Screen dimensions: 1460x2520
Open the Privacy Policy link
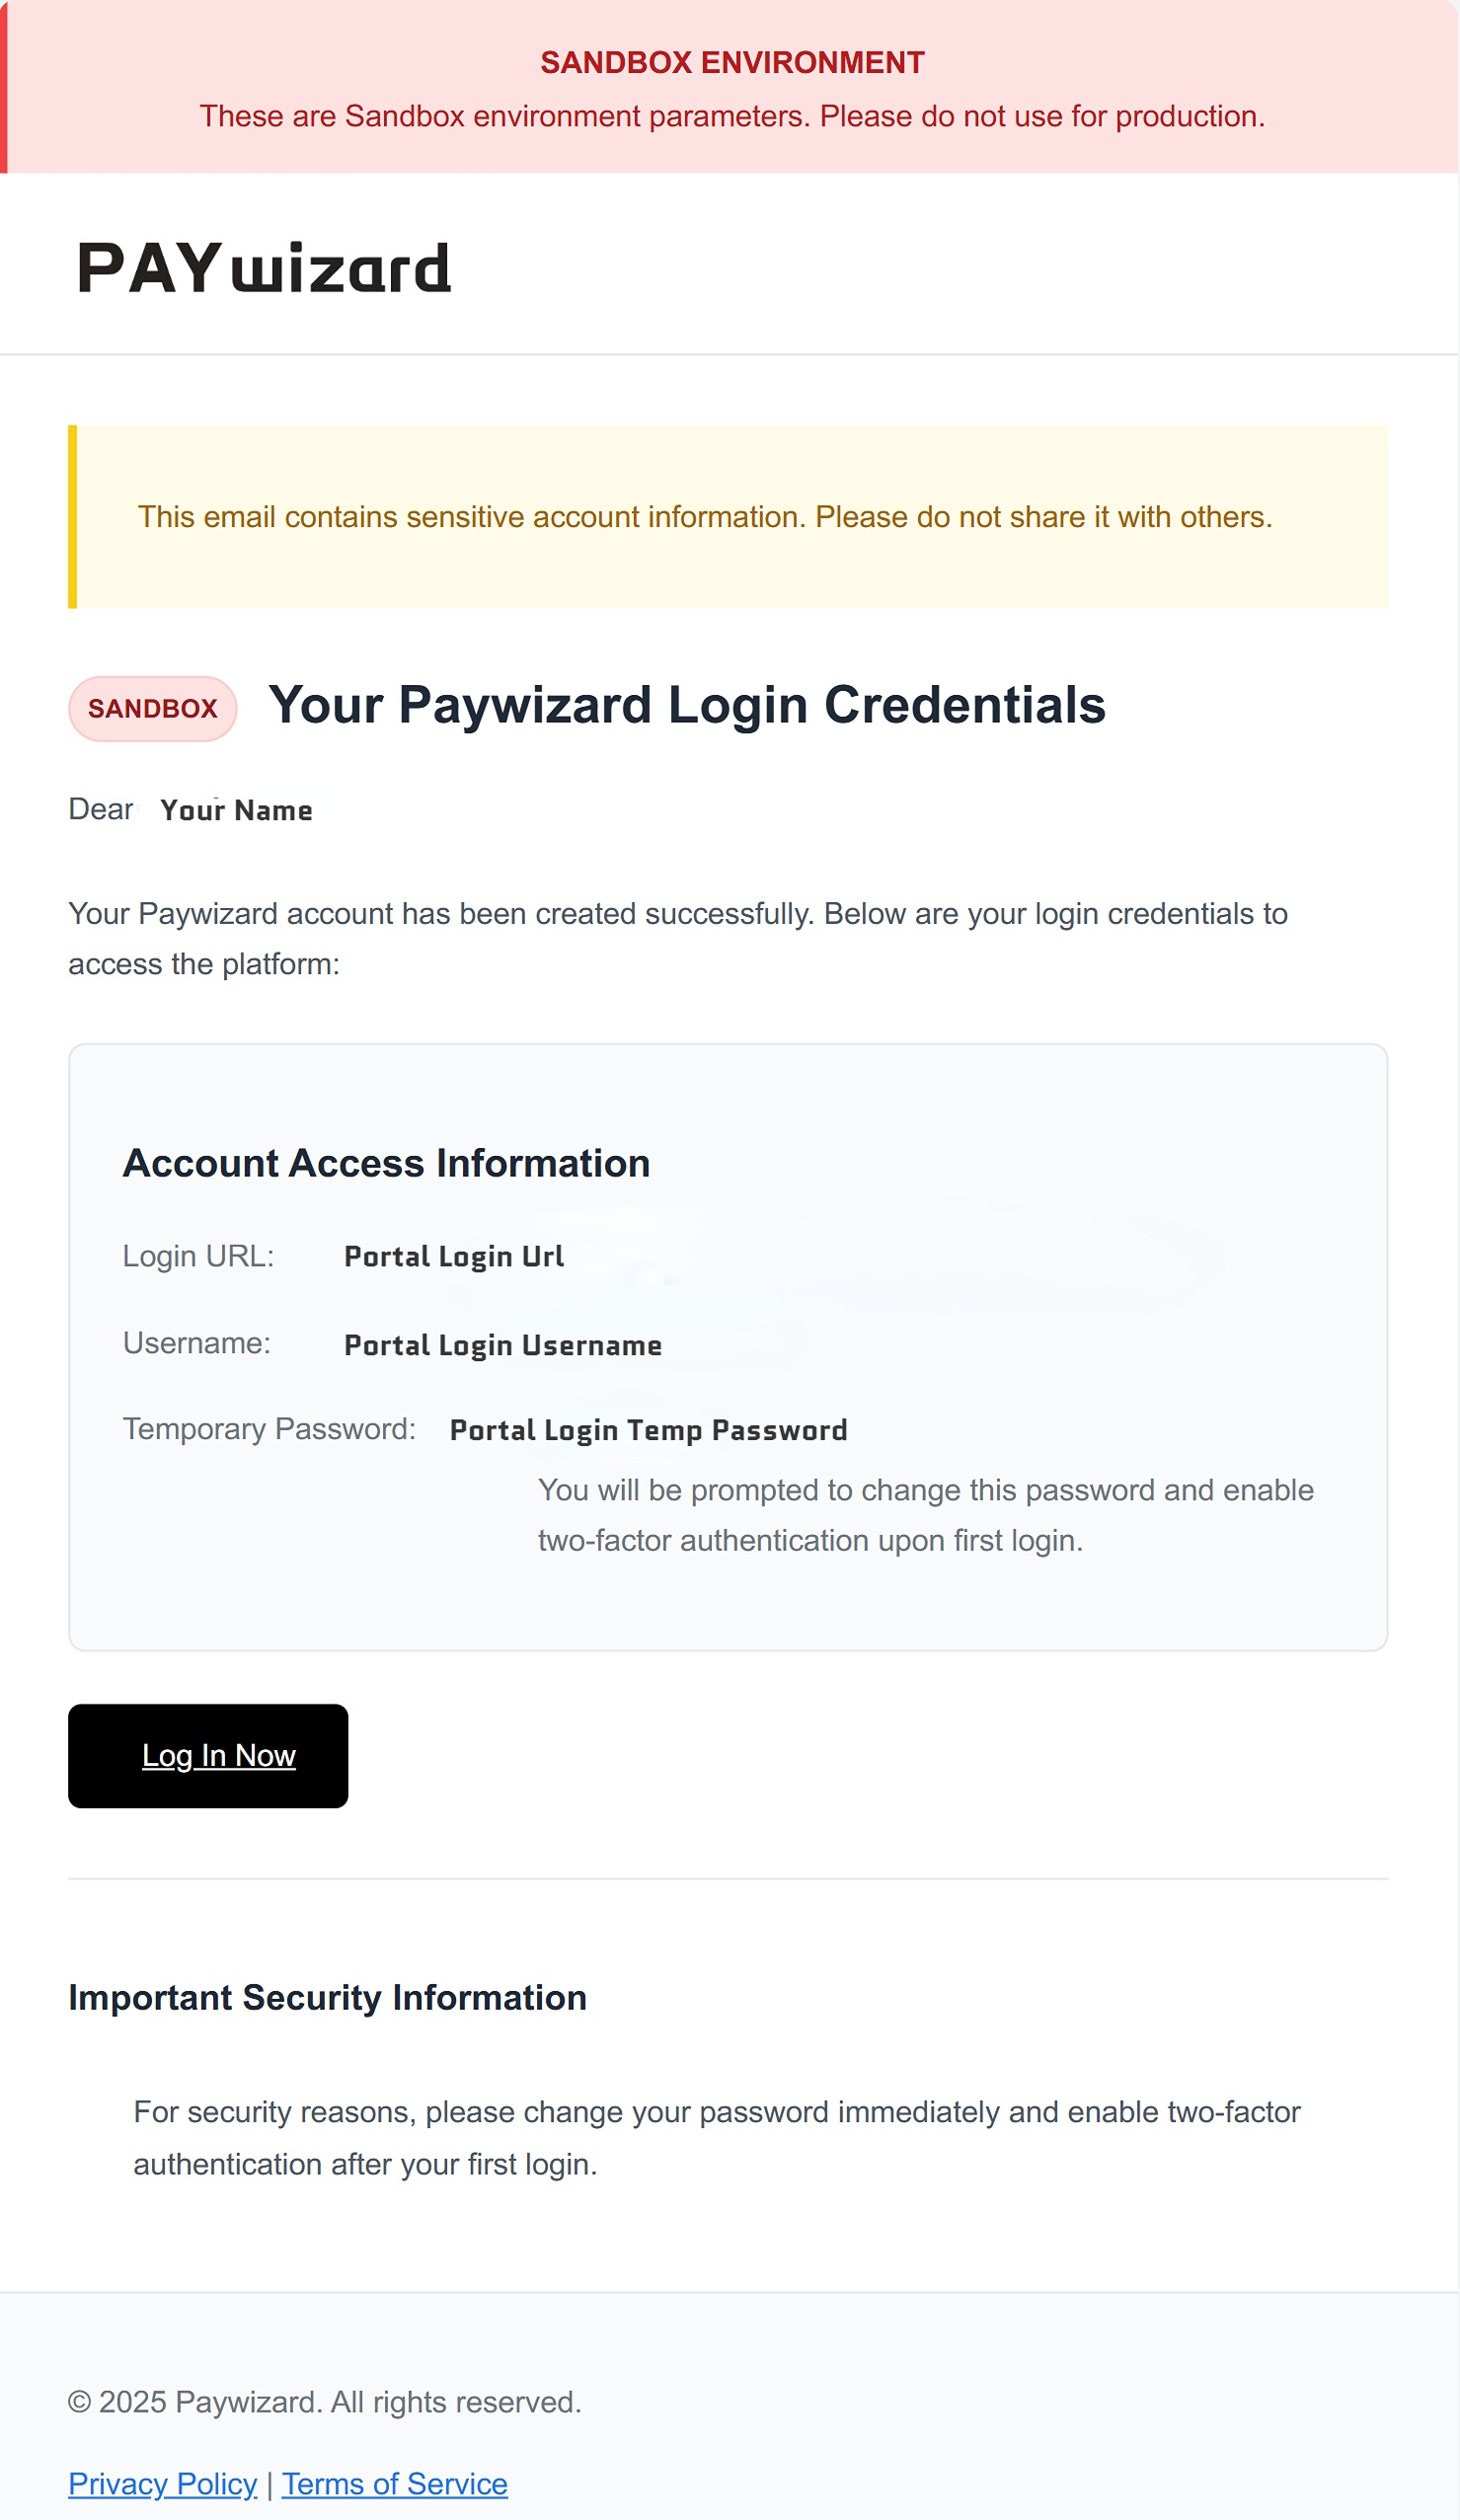[162, 2483]
